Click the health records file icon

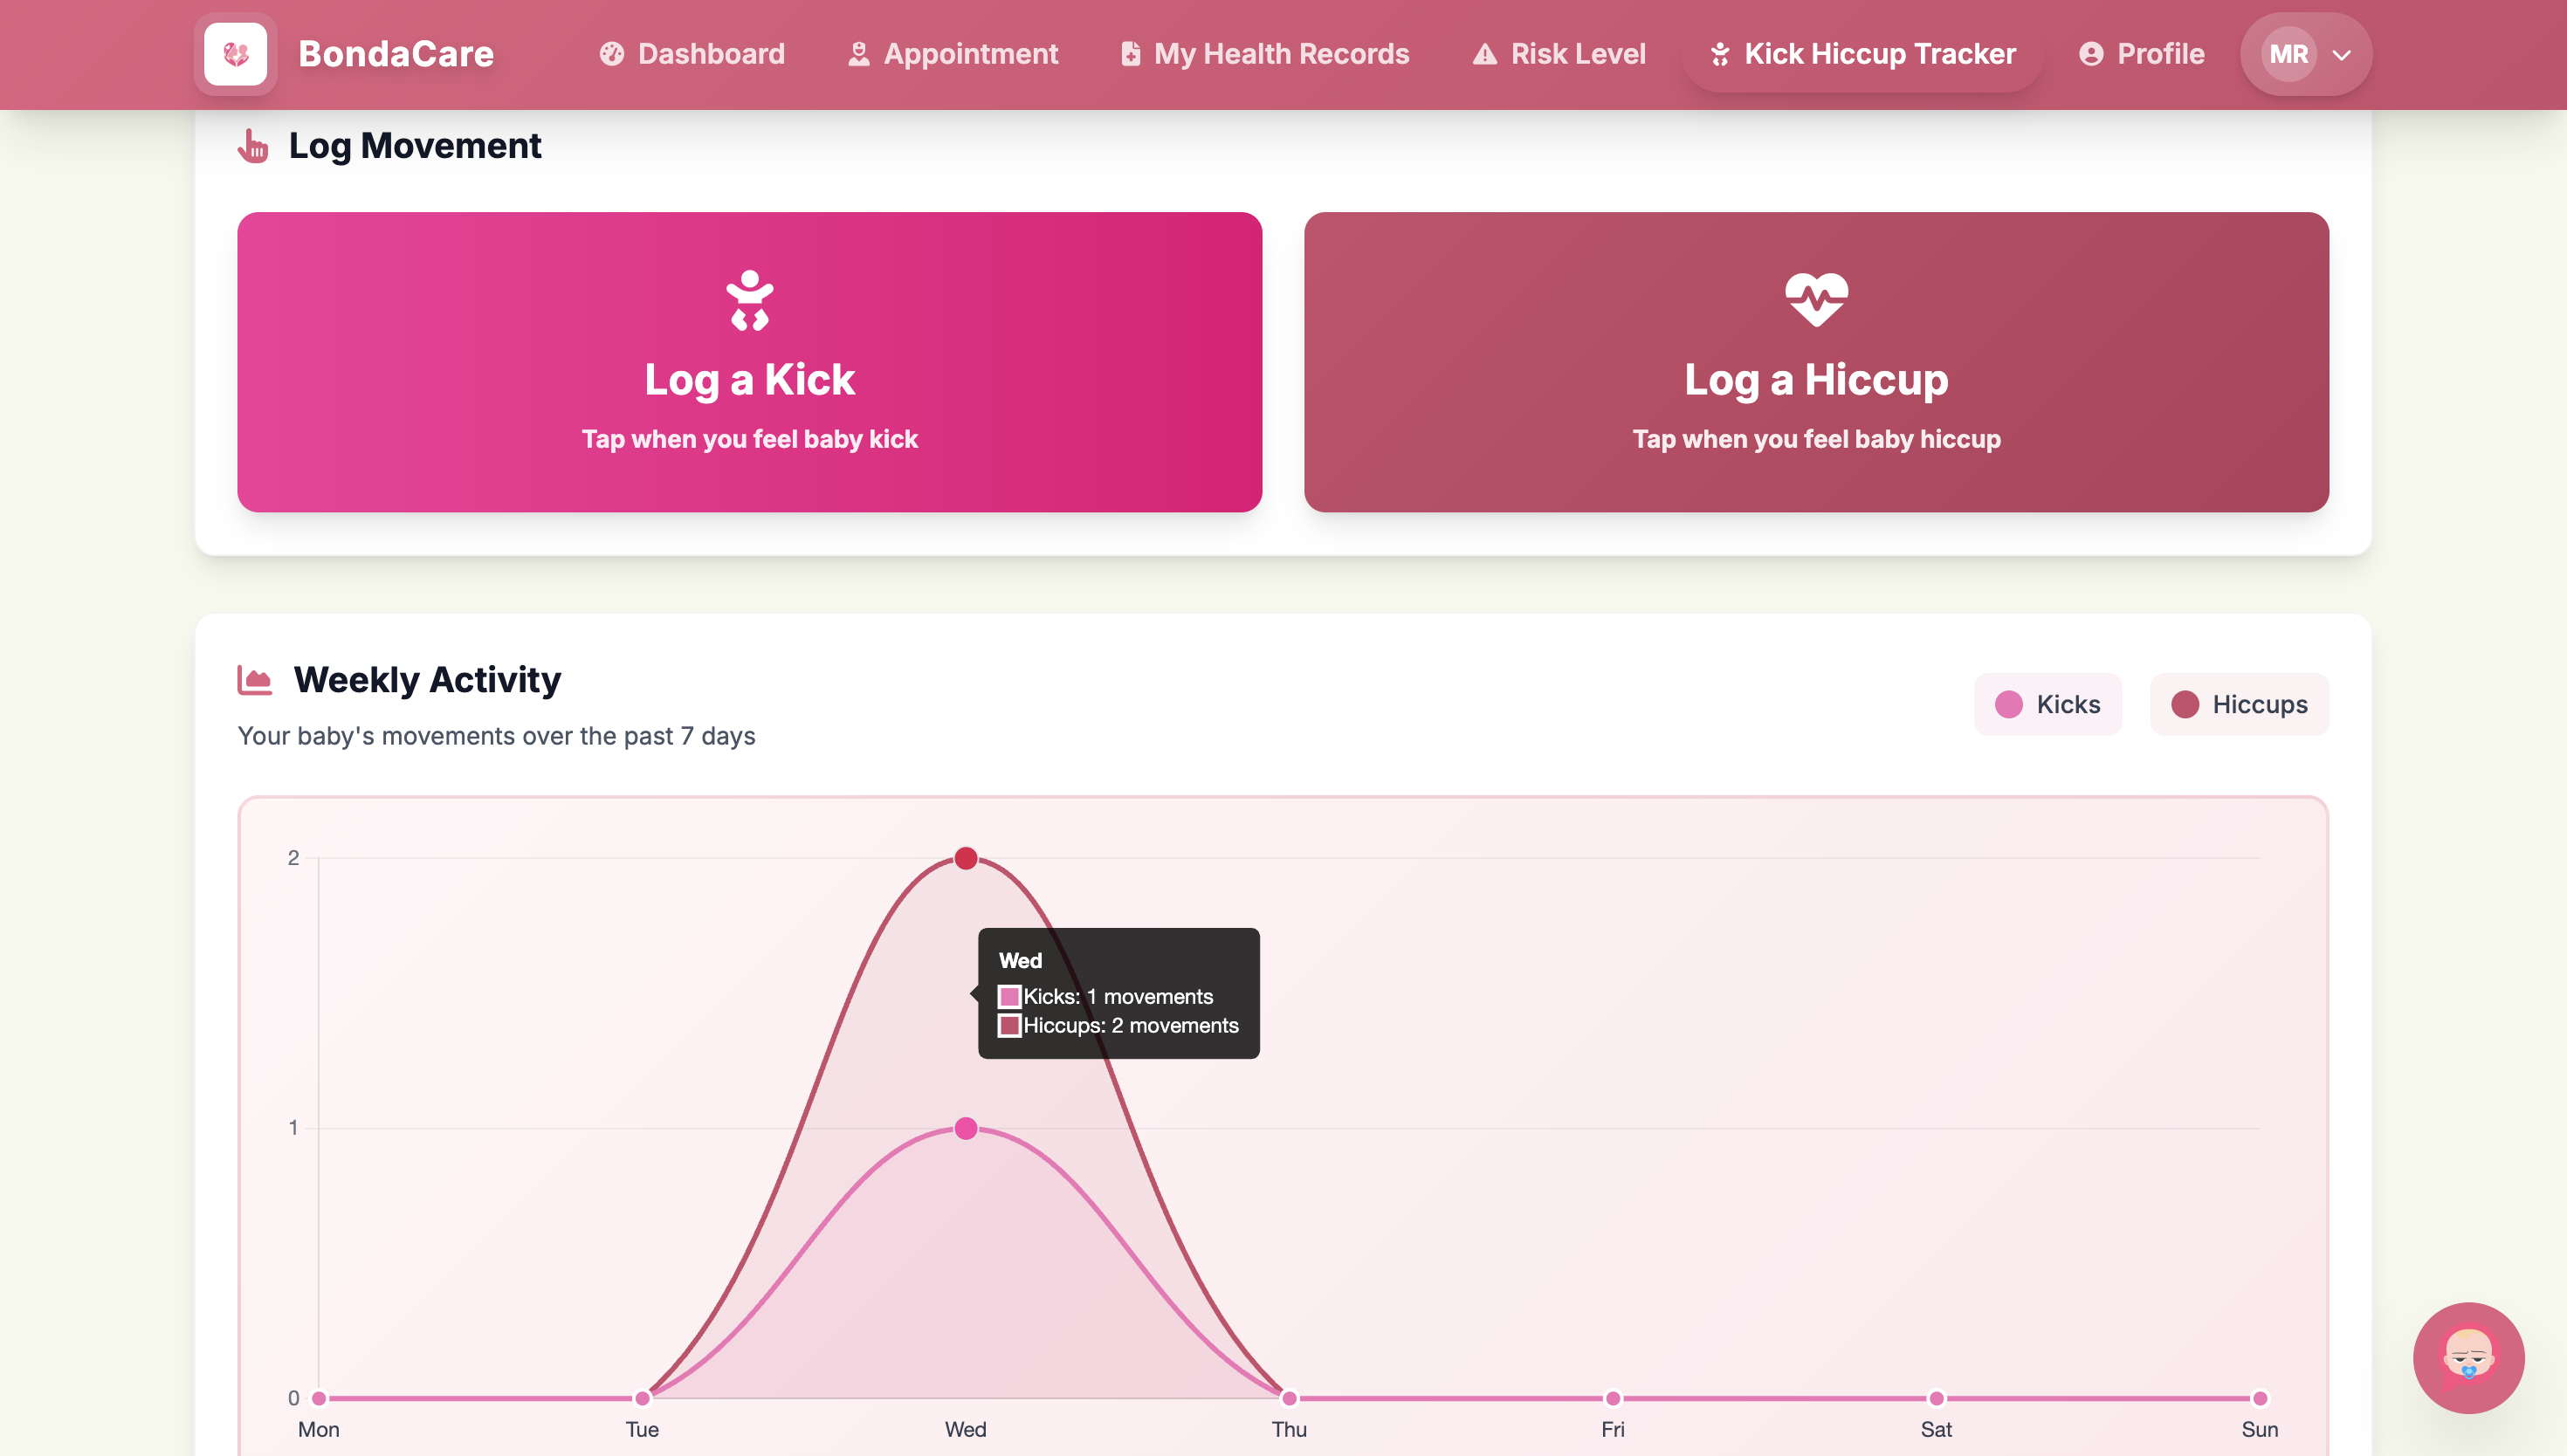point(1130,54)
